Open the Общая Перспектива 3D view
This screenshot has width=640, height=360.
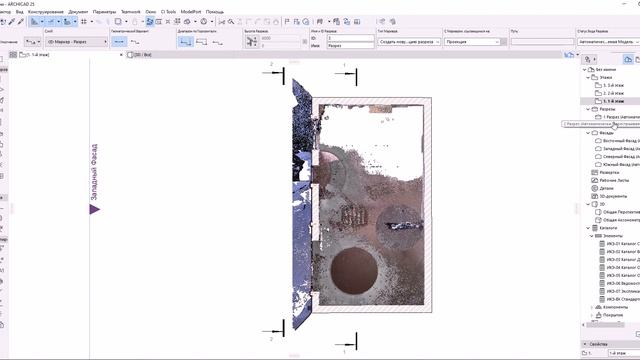(618, 212)
